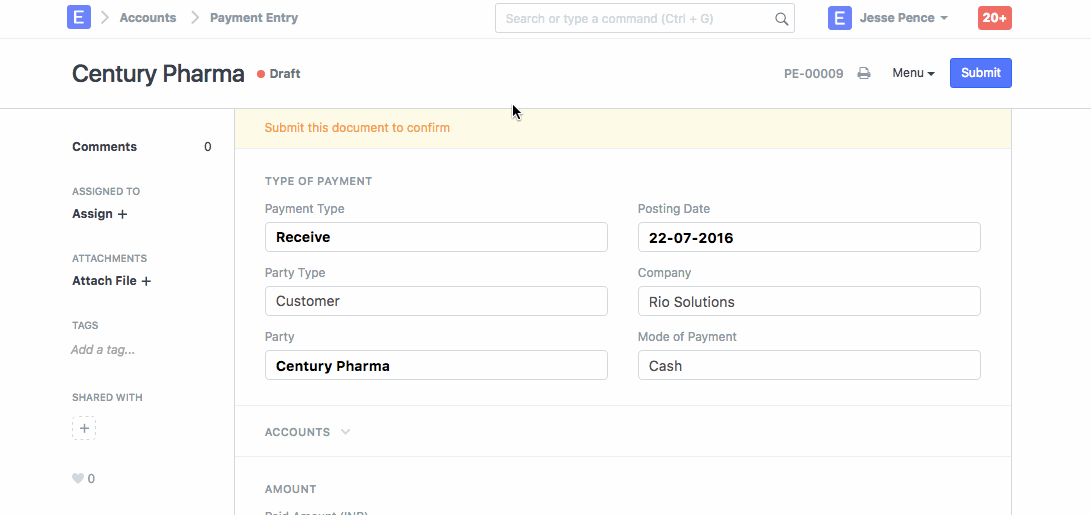Click the Add a tag field

click(x=103, y=350)
